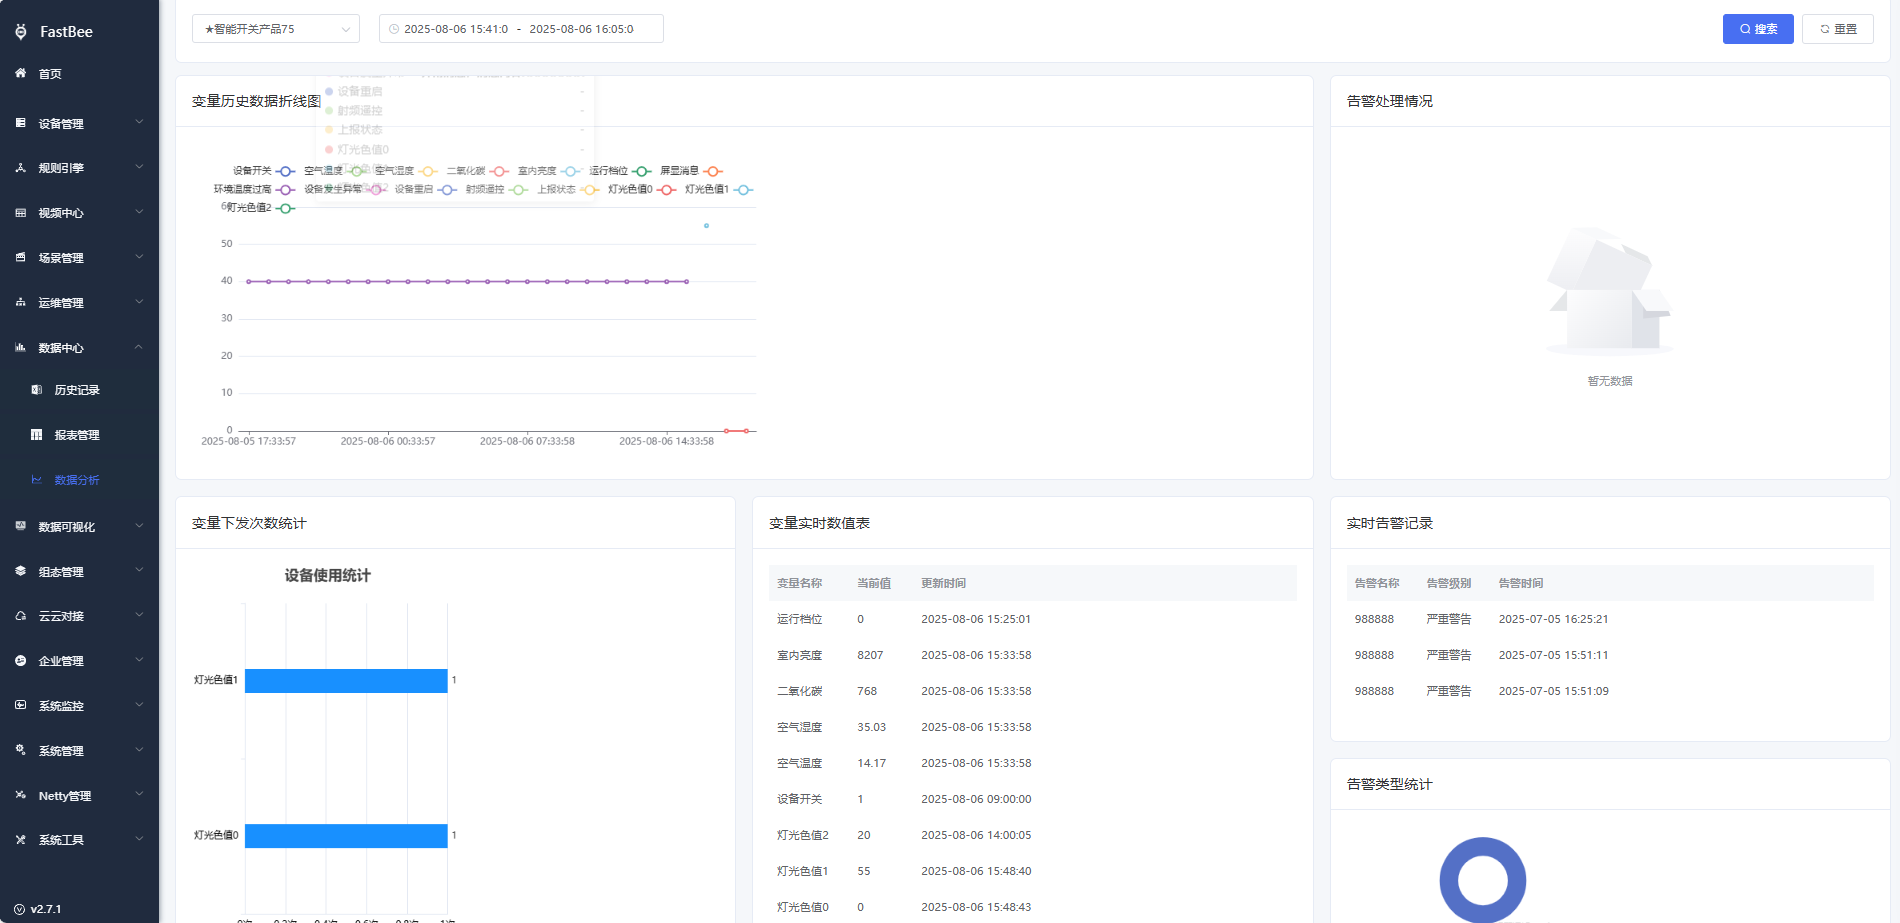Open 数据分析 in the sidebar

pyautogui.click(x=76, y=480)
